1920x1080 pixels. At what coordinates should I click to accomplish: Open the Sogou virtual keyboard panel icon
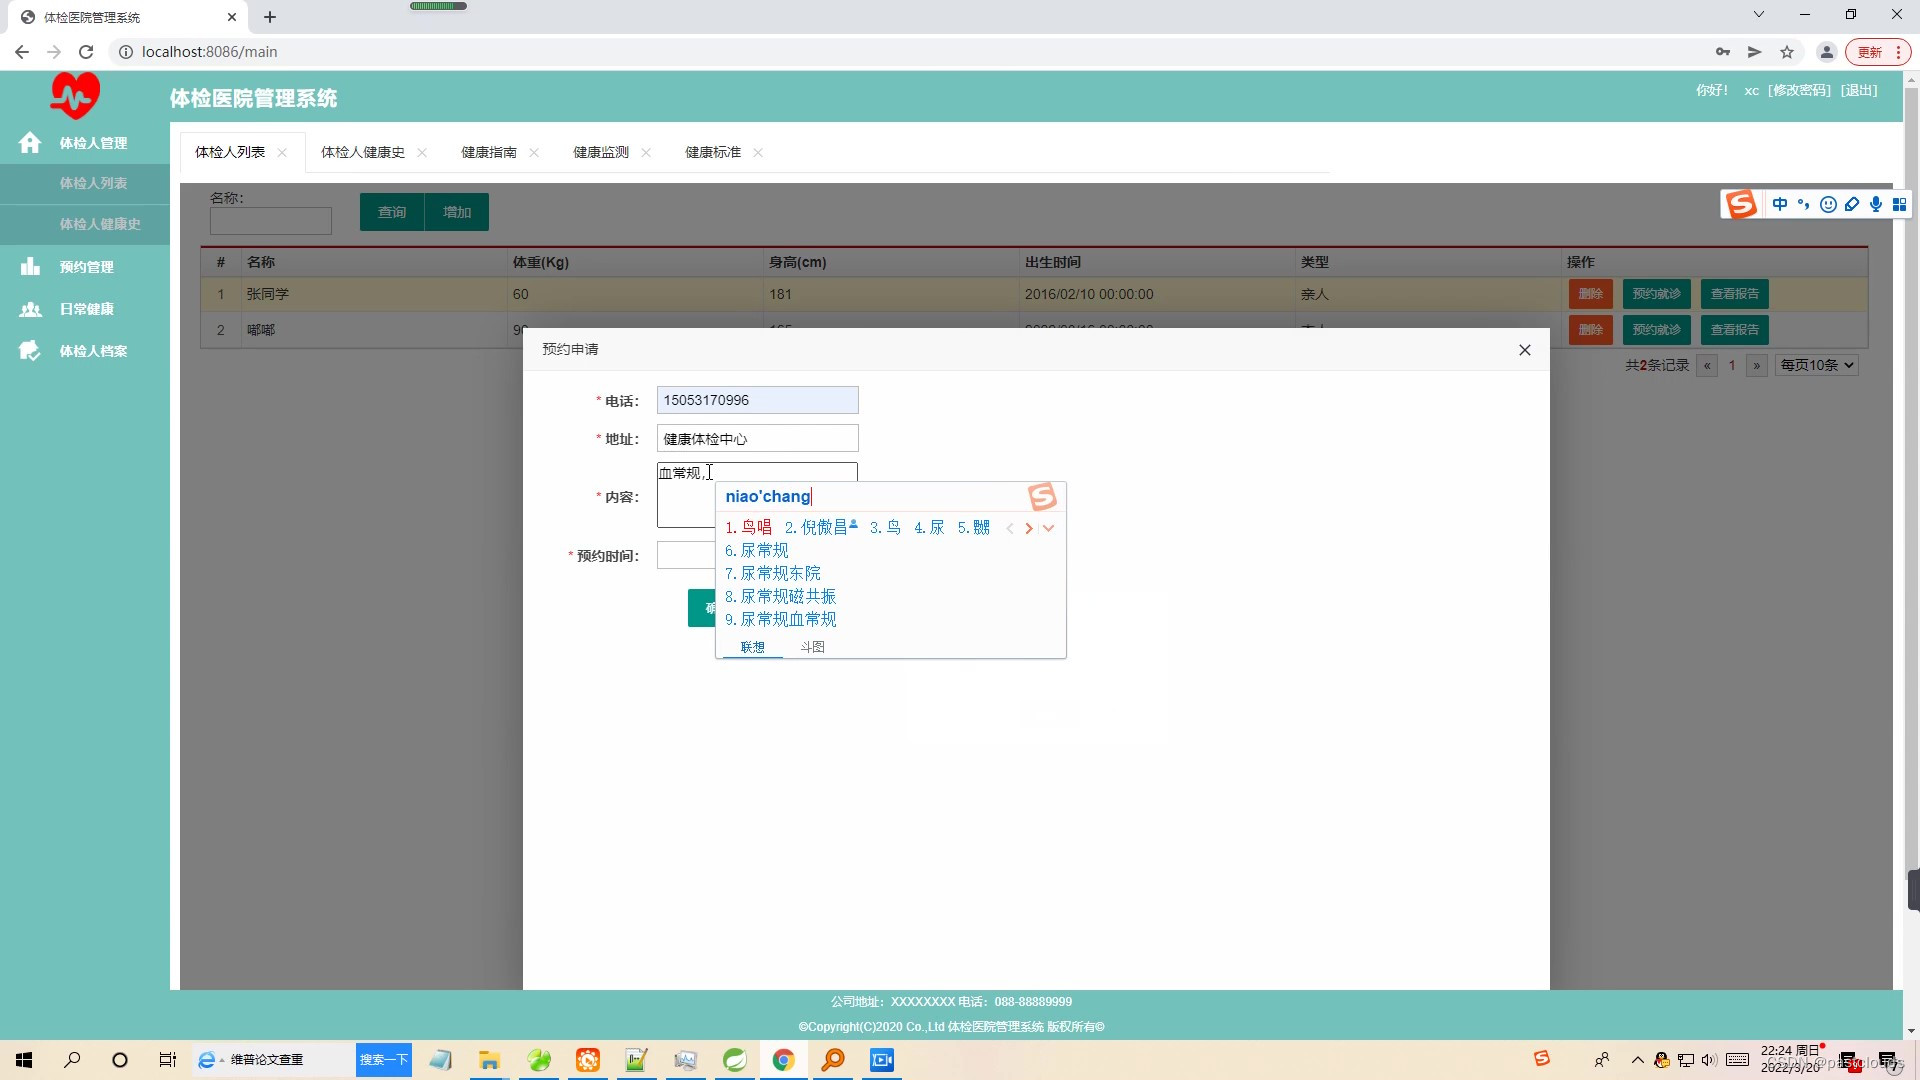(x=1900, y=204)
